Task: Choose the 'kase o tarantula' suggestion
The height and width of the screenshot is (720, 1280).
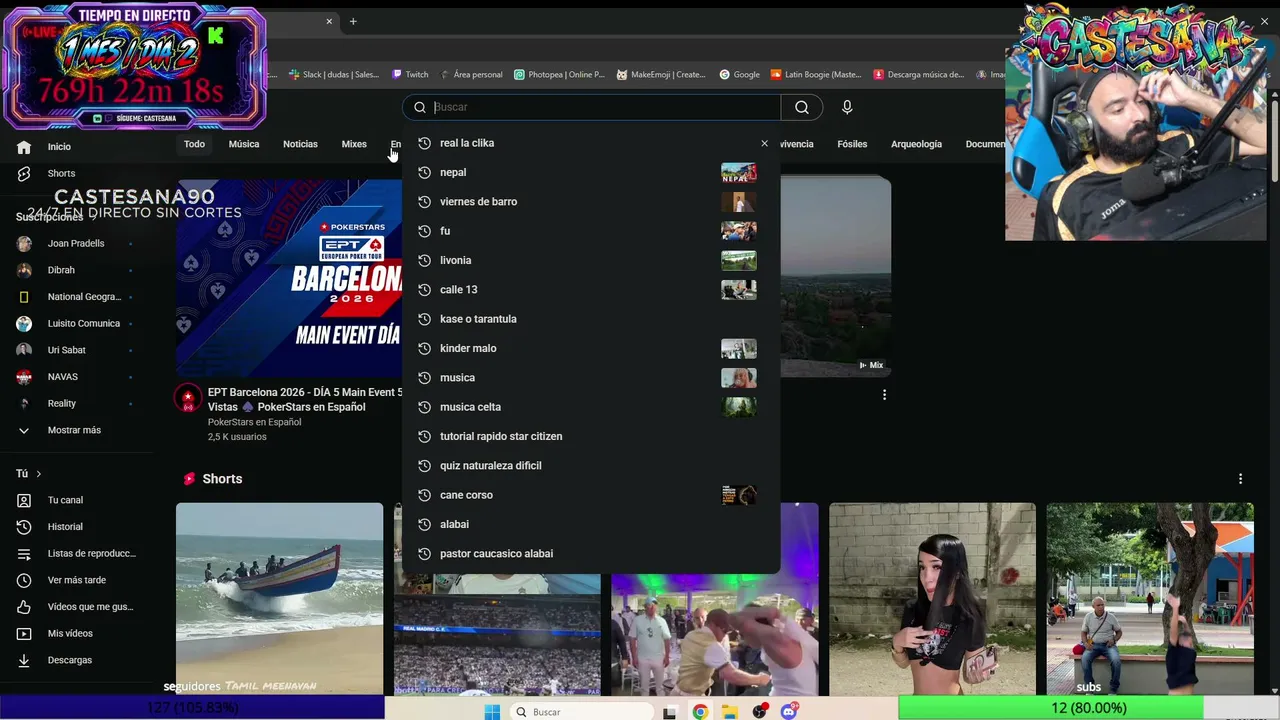Action: pyautogui.click(x=591, y=319)
